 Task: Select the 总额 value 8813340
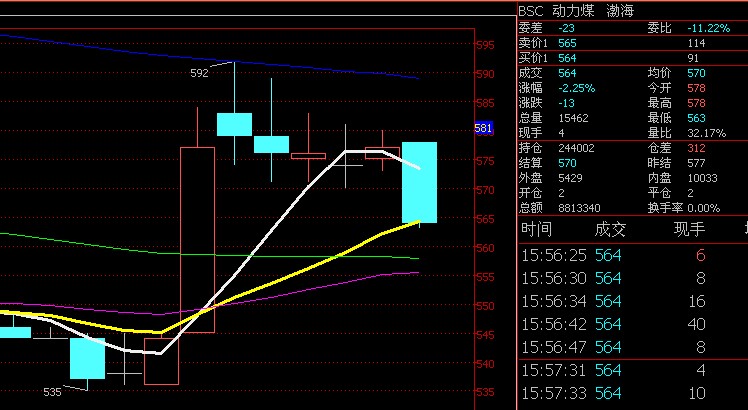click(x=579, y=208)
